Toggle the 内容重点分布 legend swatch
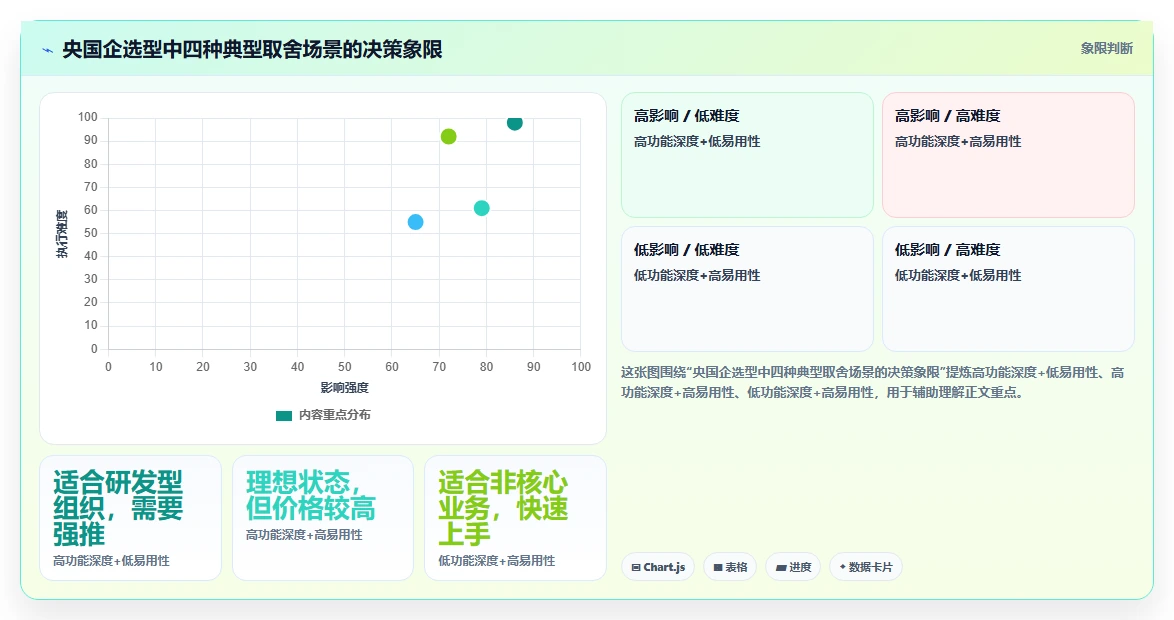Screen dimensions: 1174x620 pyautogui.click(x=284, y=416)
